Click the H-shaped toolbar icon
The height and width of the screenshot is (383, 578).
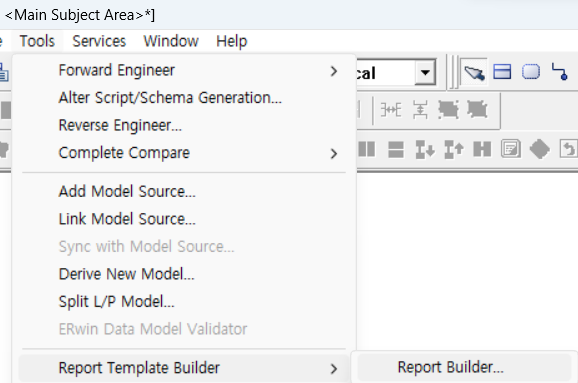tap(482, 149)
